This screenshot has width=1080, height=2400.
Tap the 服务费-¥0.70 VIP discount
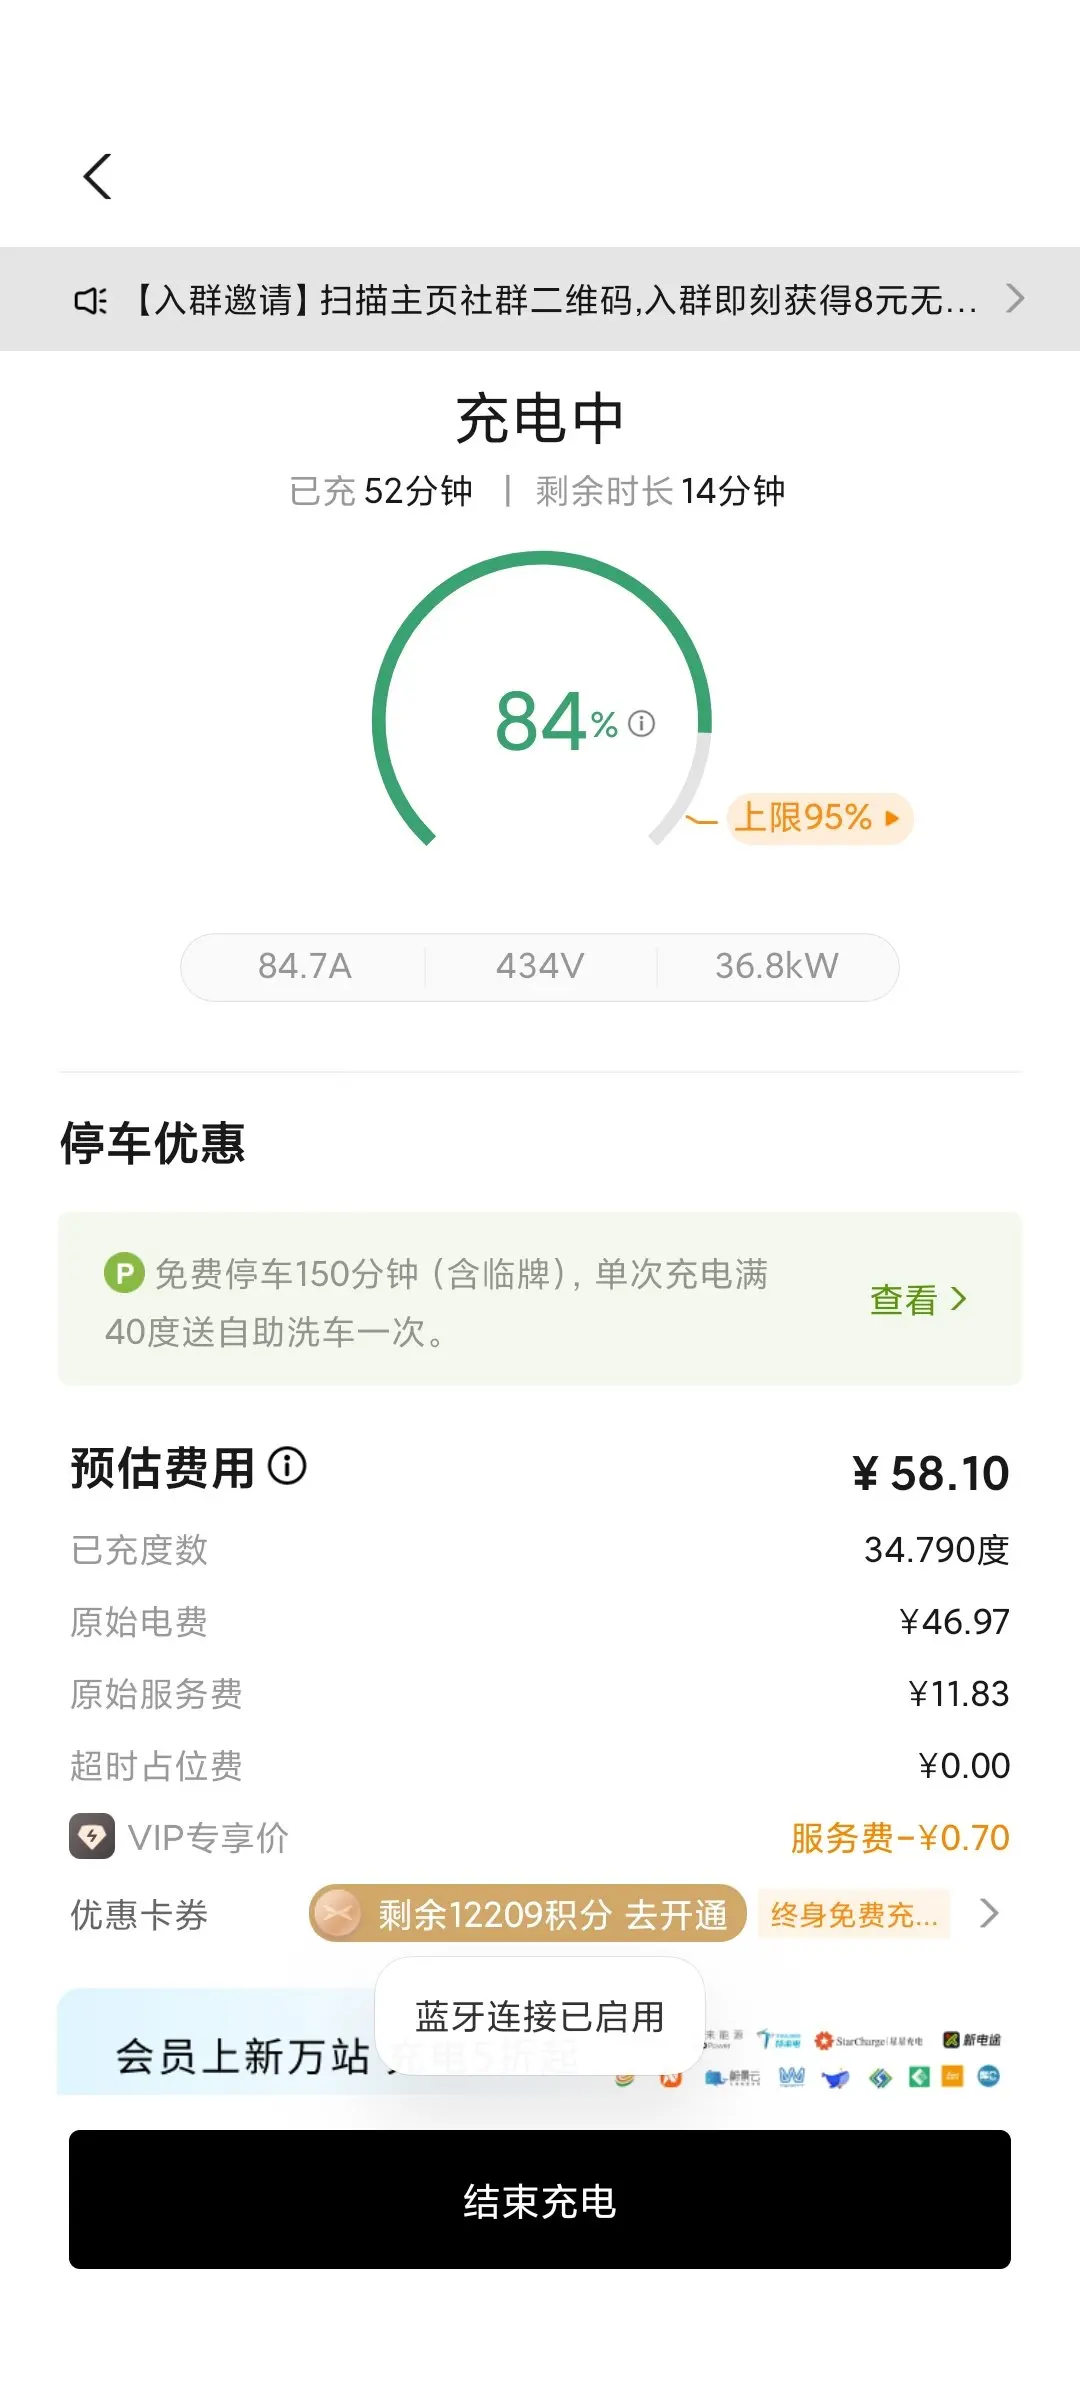coord(900,1838)
